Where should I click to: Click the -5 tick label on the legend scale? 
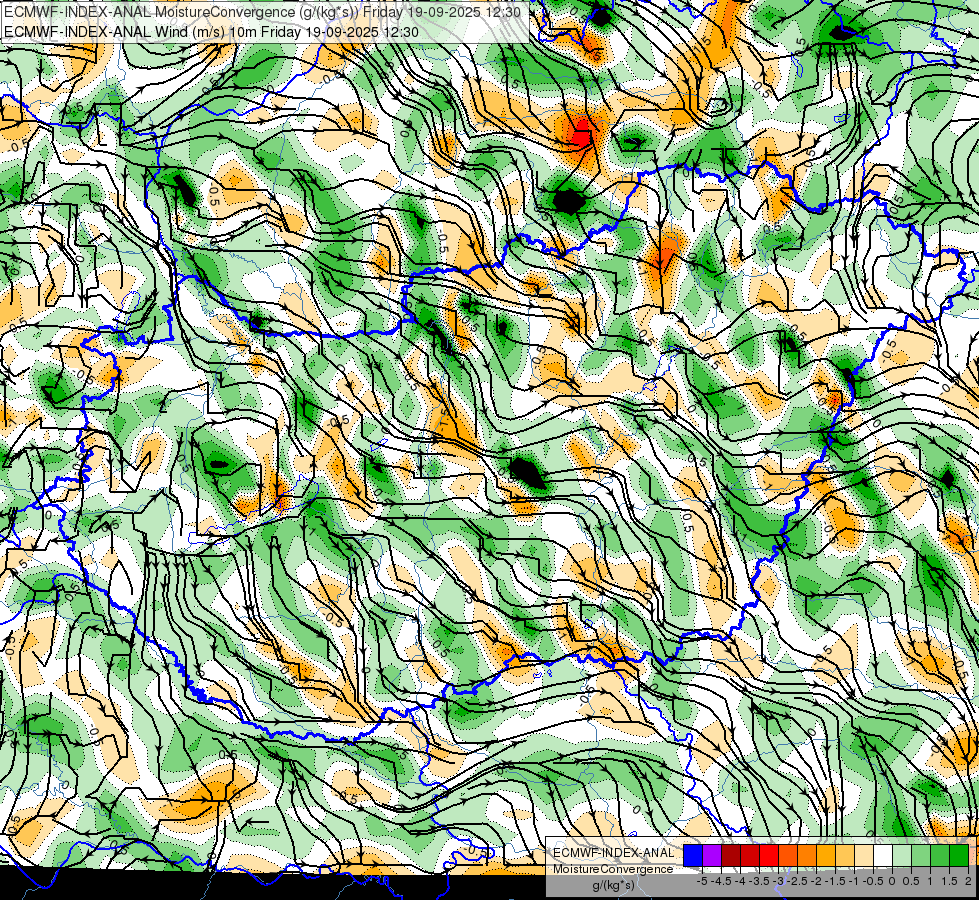click(x=702, y=881)
